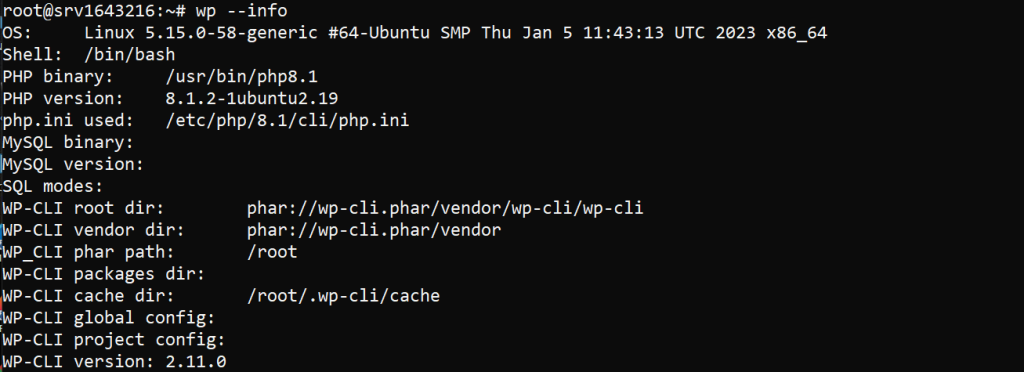The height and width of the screenshot is (372, 1024).
Task: Click the x86_64 architecture text
Action: (797, 33)
